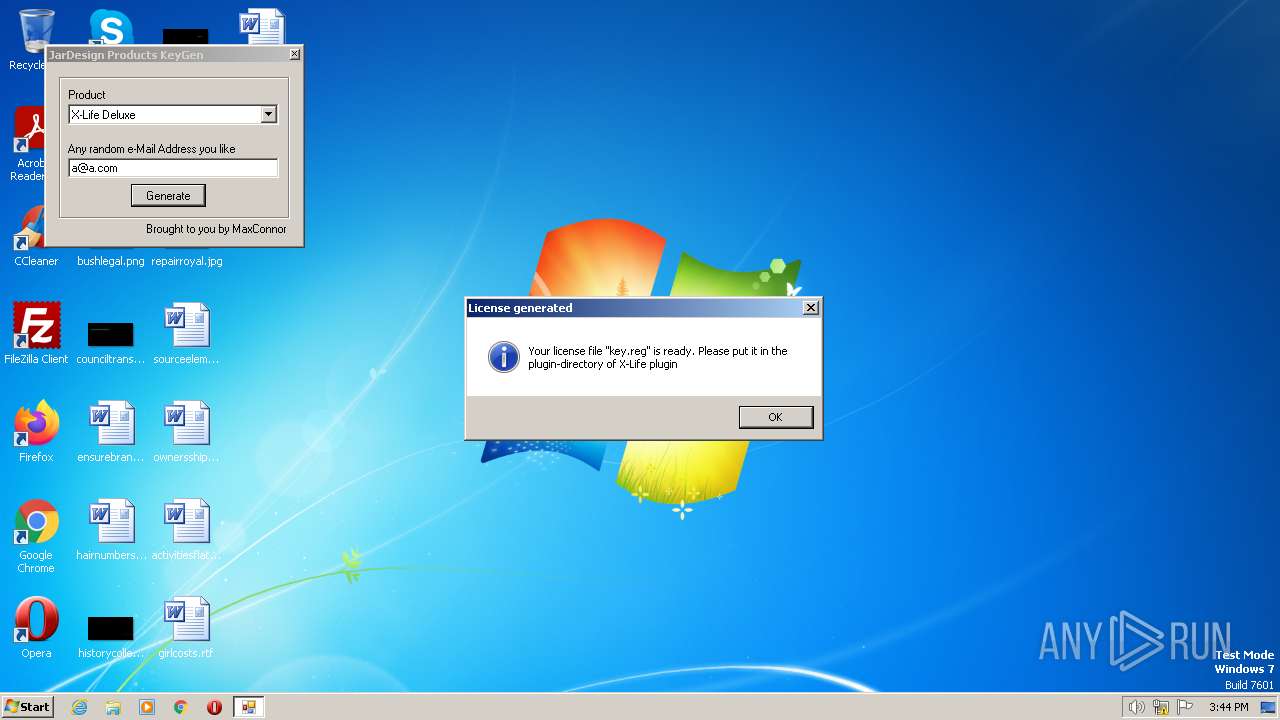Launch Chrome from taskbar
The width and height of the screenshot is (1280, 720).
[x=181, y=707]
